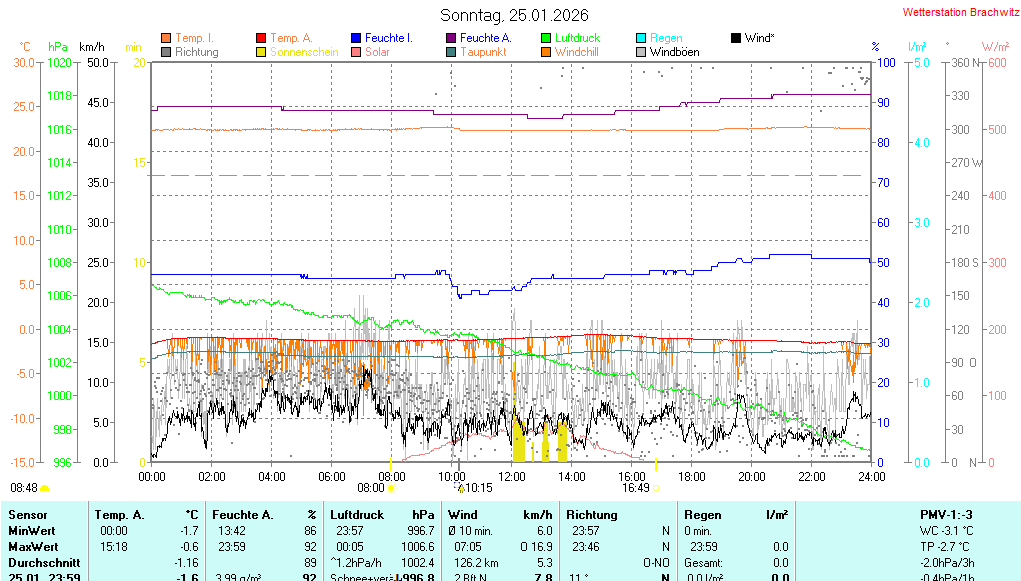
Task: Click the chart title Sonntag, 25.01.2026
Action: point(514,15)
